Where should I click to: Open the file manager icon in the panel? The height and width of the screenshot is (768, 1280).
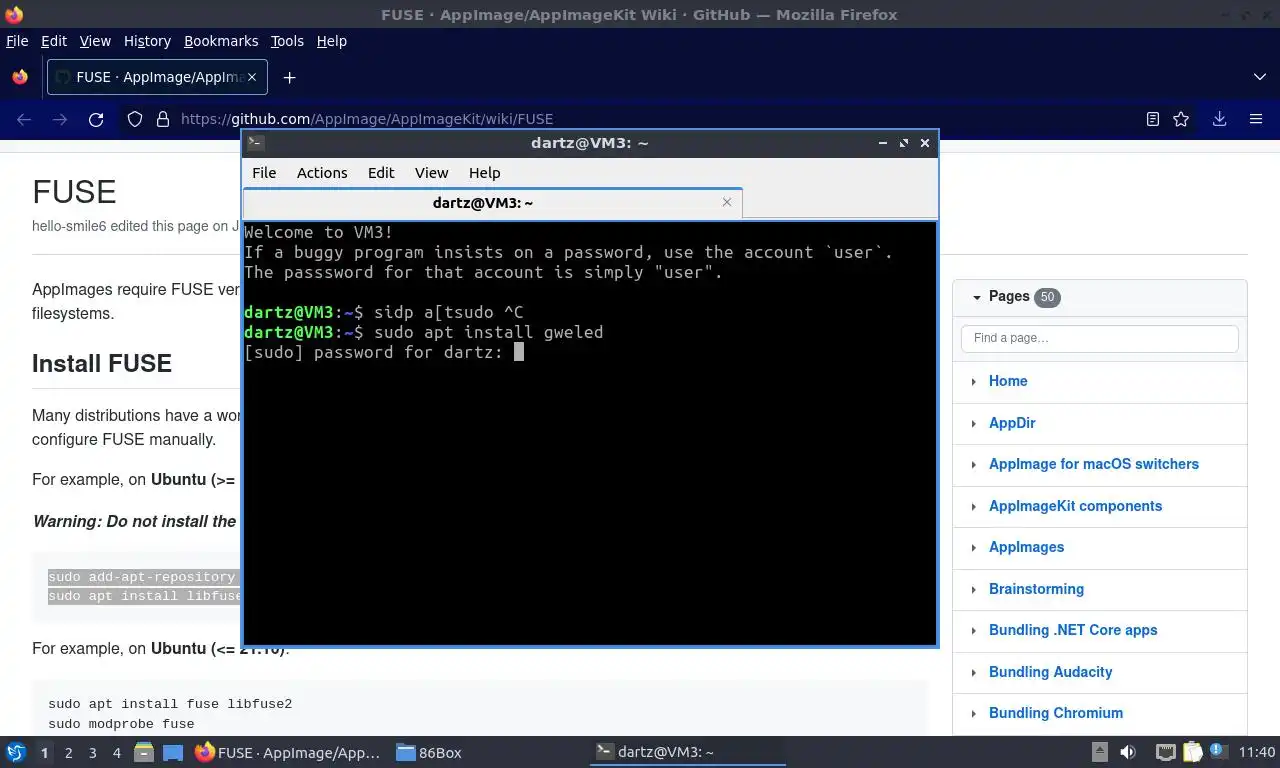click(x=144, y=752)
